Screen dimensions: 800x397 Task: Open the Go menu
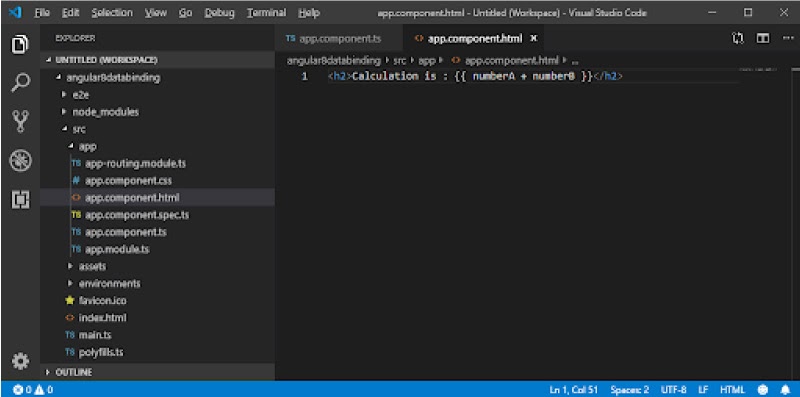coord(185,13)
